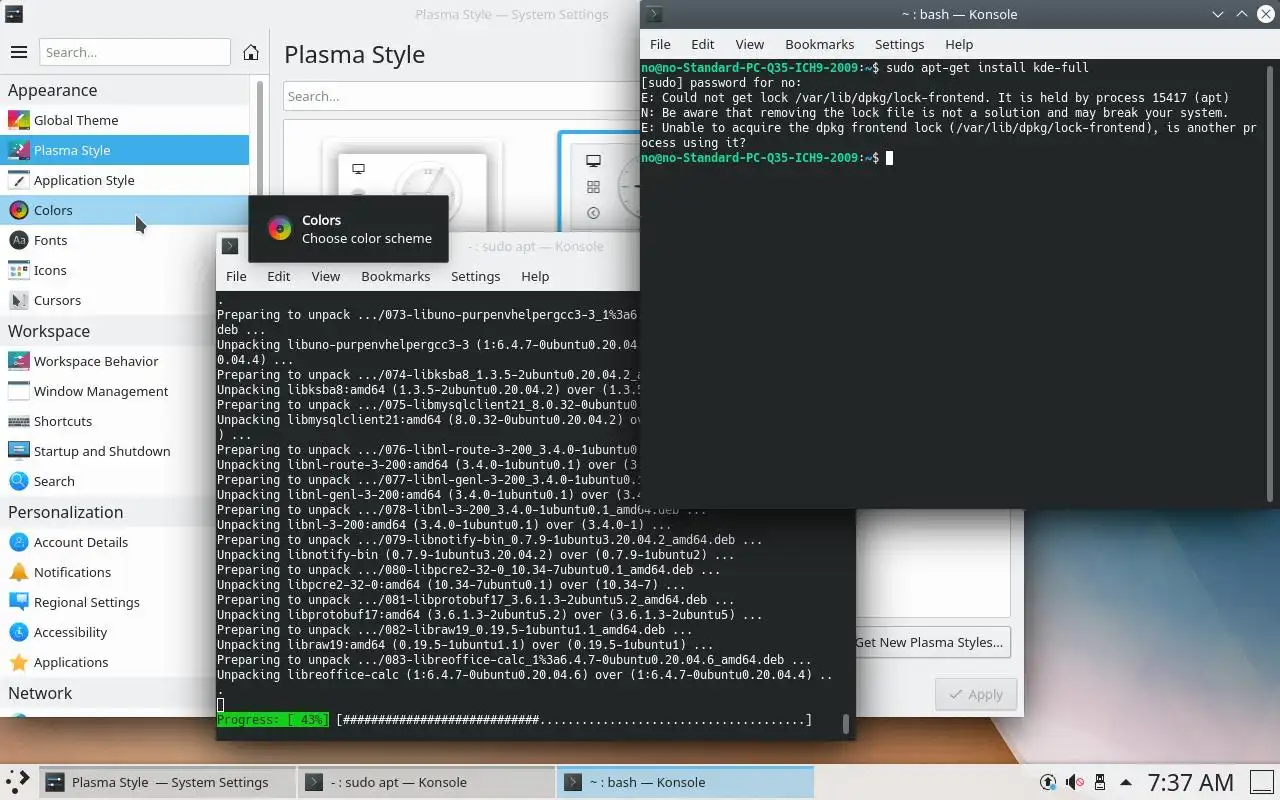Screen dimensions: 1280x800
Task: Switch to bash Konsole taskbar entry
Action: pyautogui.click(x=686, y=782)
